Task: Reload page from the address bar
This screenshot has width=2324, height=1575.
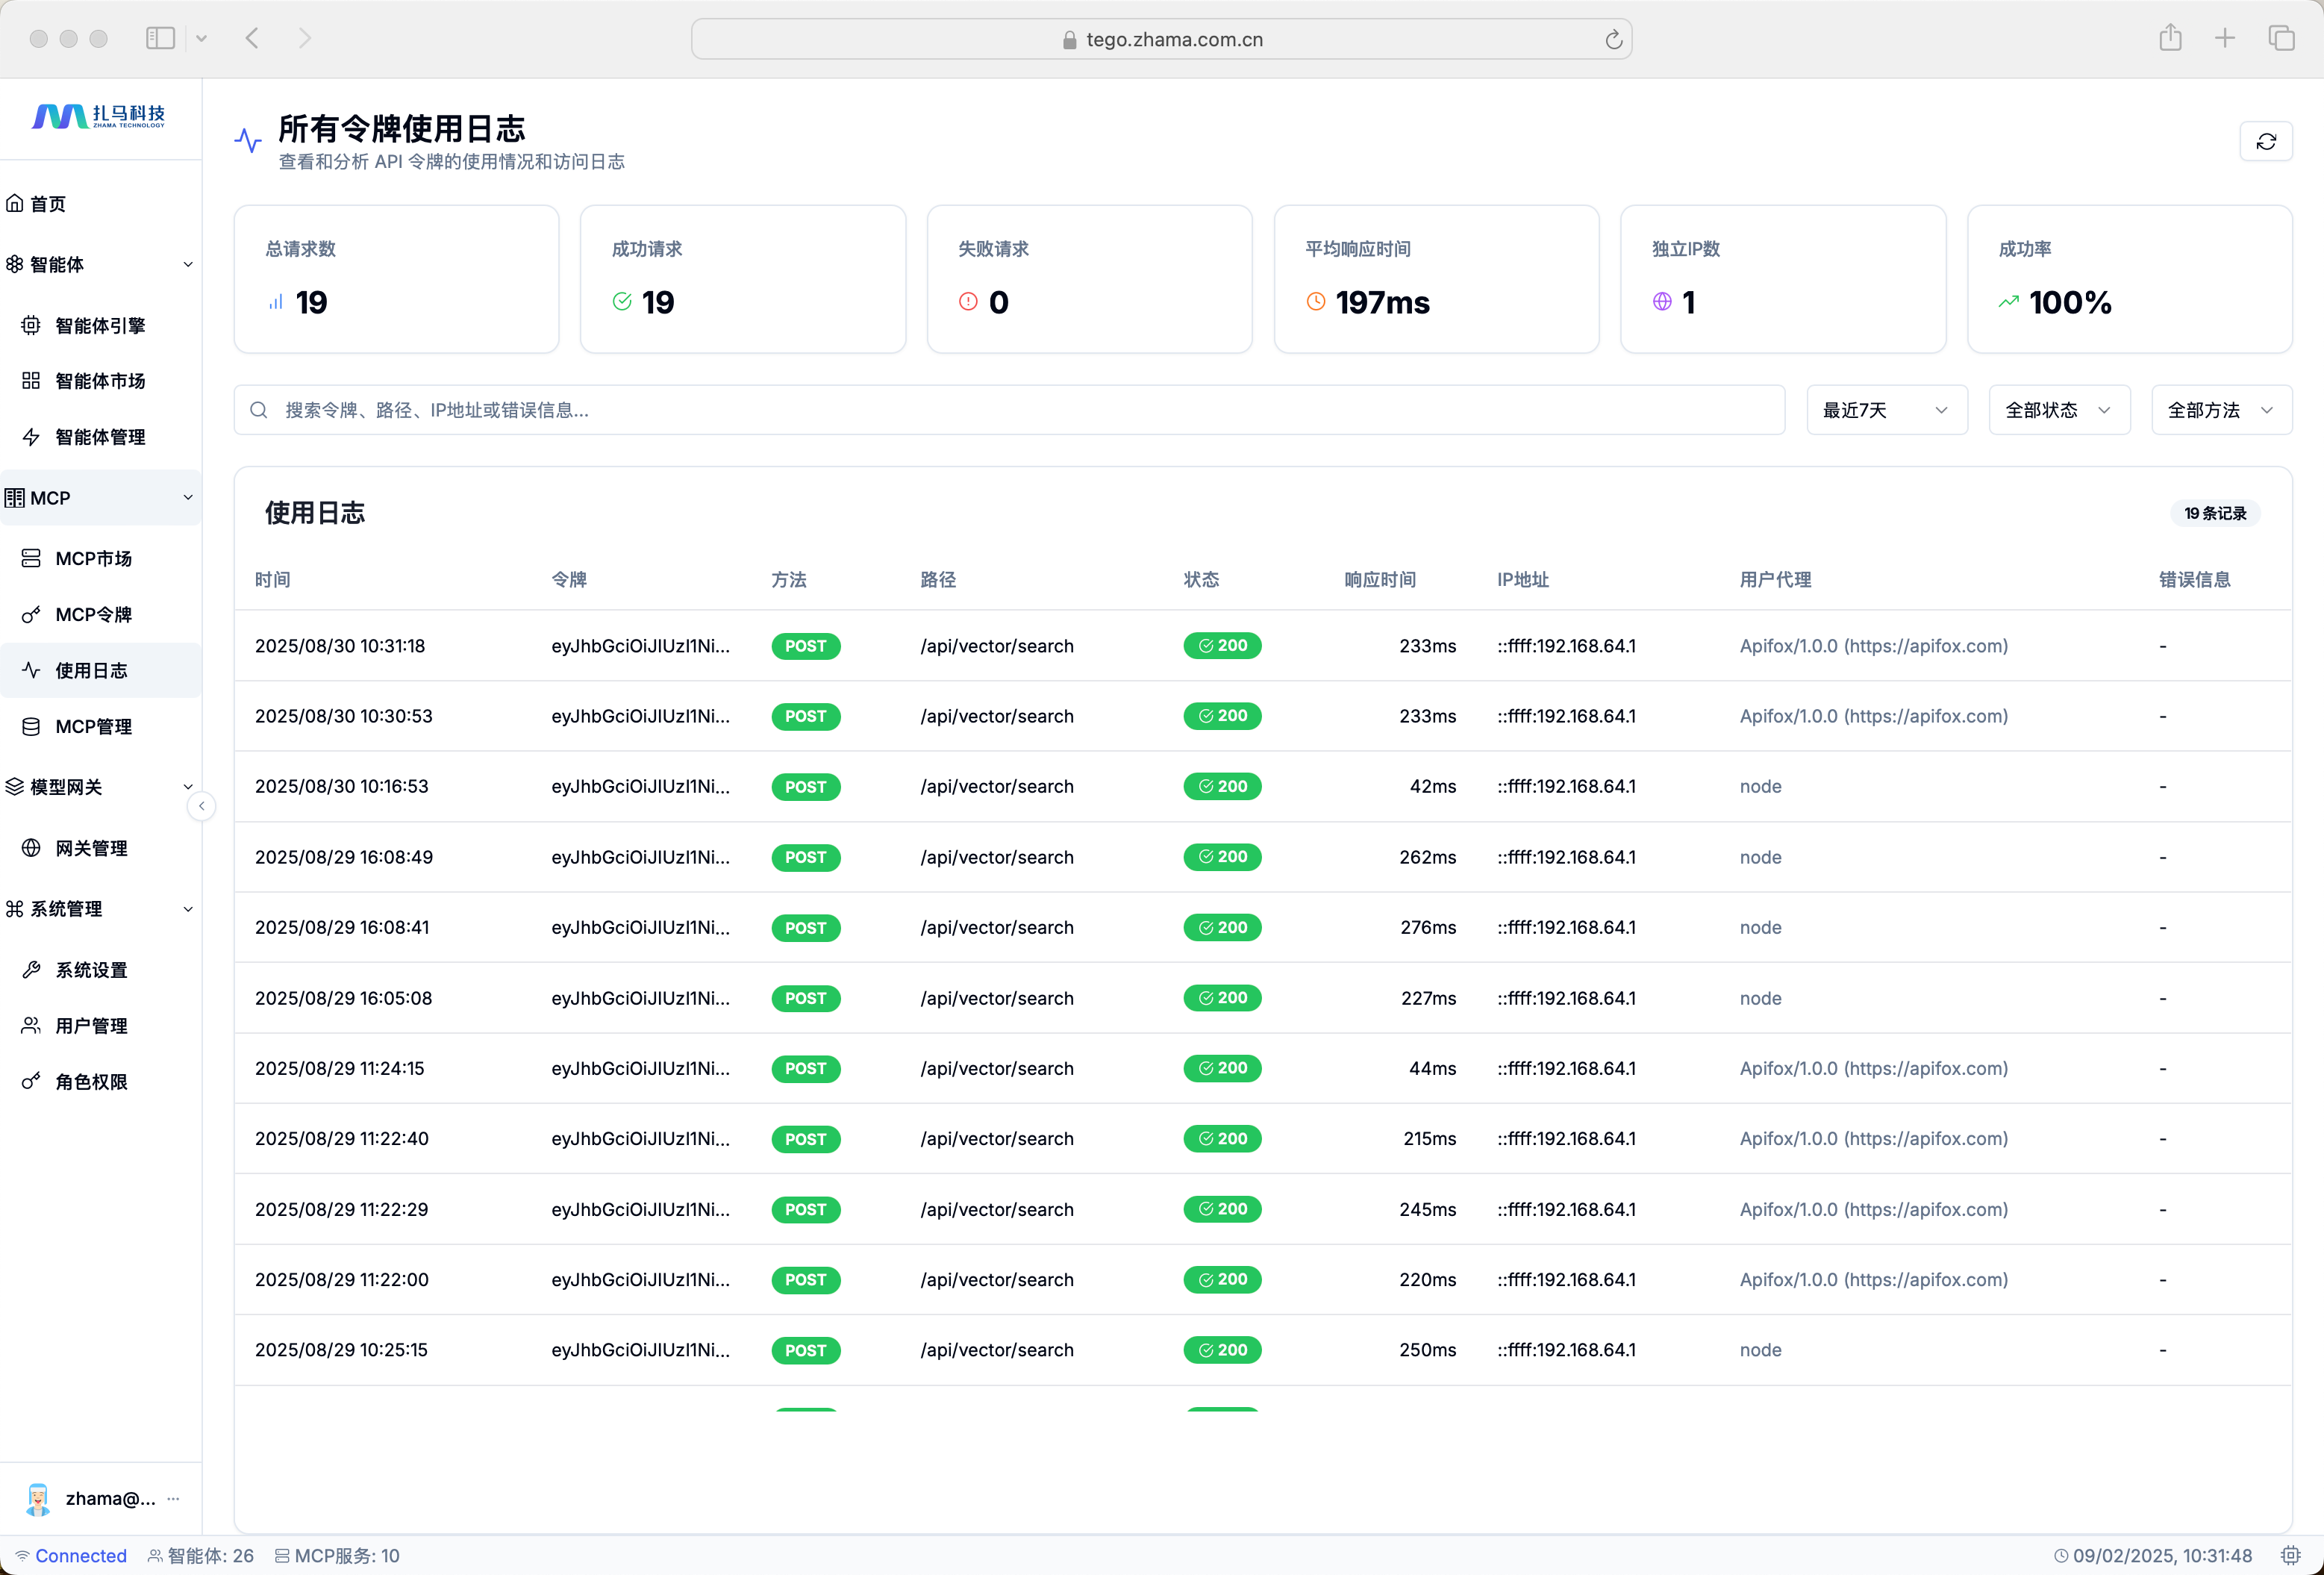Action: pos(1613,39)
